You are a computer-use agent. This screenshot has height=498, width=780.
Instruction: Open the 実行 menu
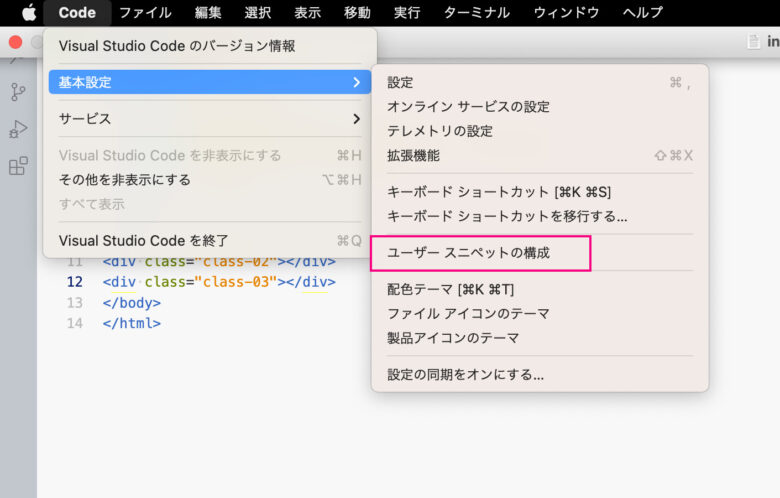pyautogui.click(x=407, y=12)
